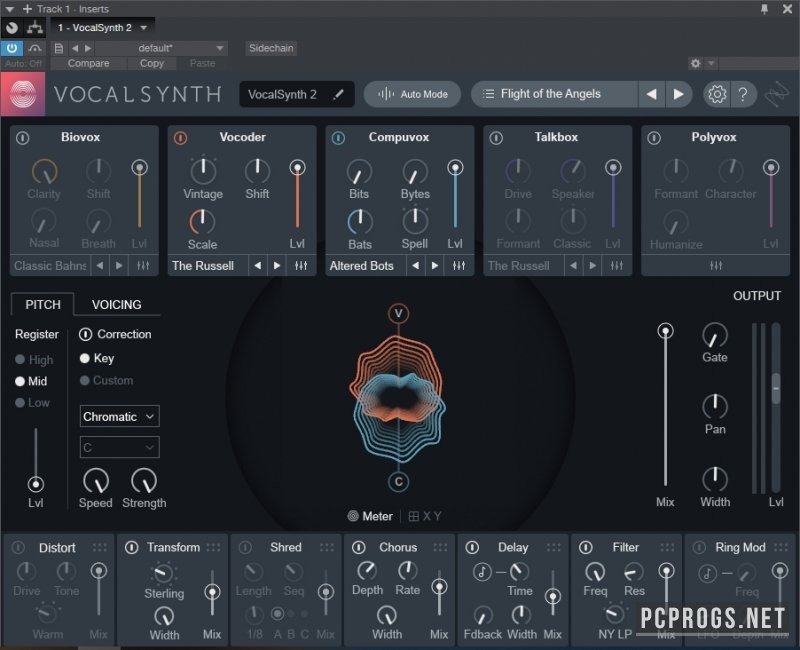800x650 pixels.
Task: Open the key C dropdown
Action: (119, 447)
